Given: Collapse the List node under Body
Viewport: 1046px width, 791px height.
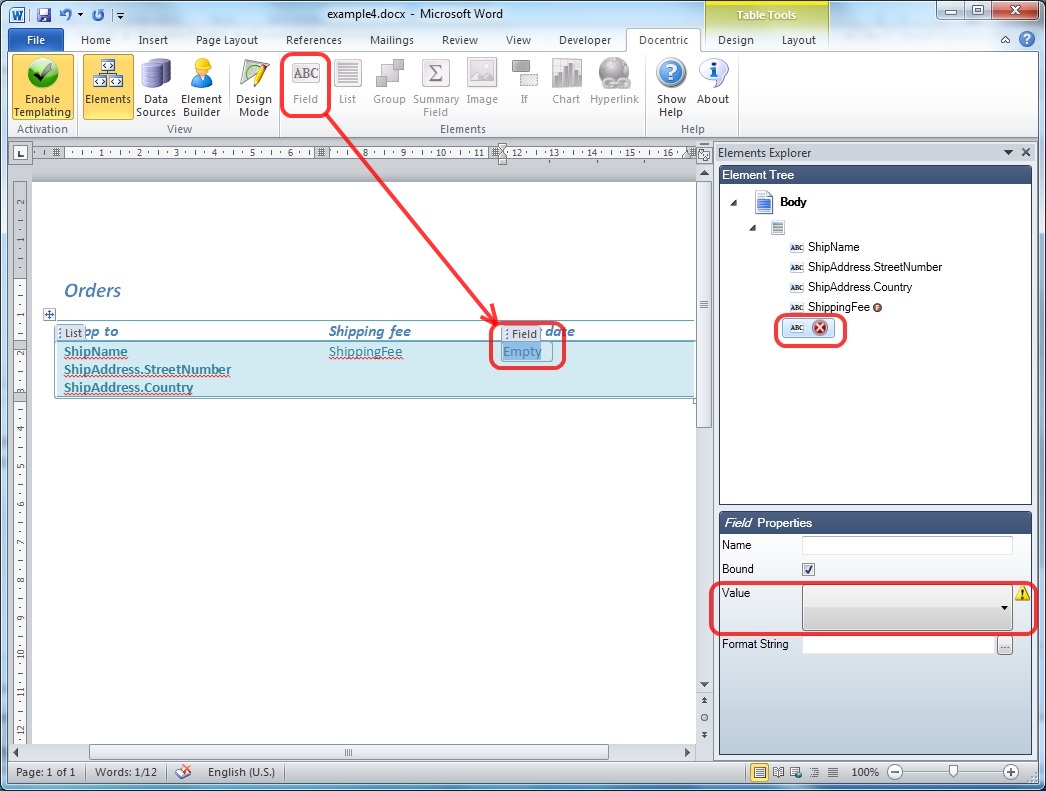Looking at the screenshot, I should pos(753,227).
